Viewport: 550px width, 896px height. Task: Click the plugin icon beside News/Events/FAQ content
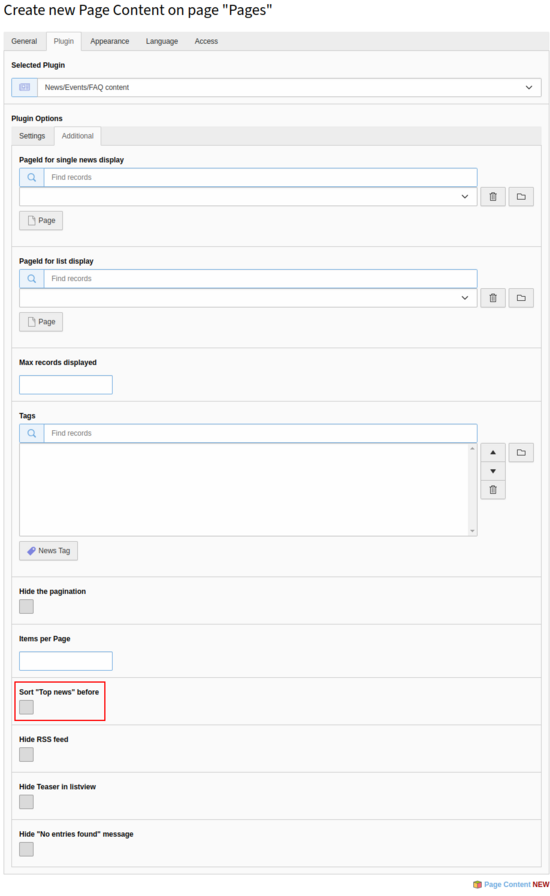coord(25,87)
